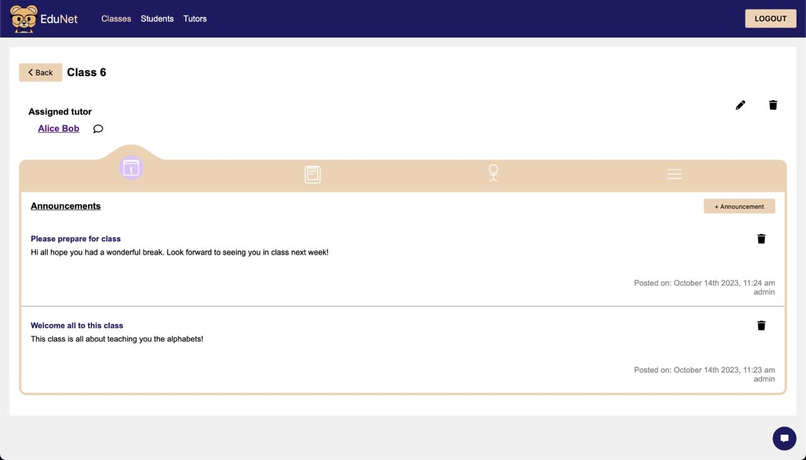The height and width of the screenshot is (460, 806).
Task: Click the Announcements heading
Action: [66, 206]
